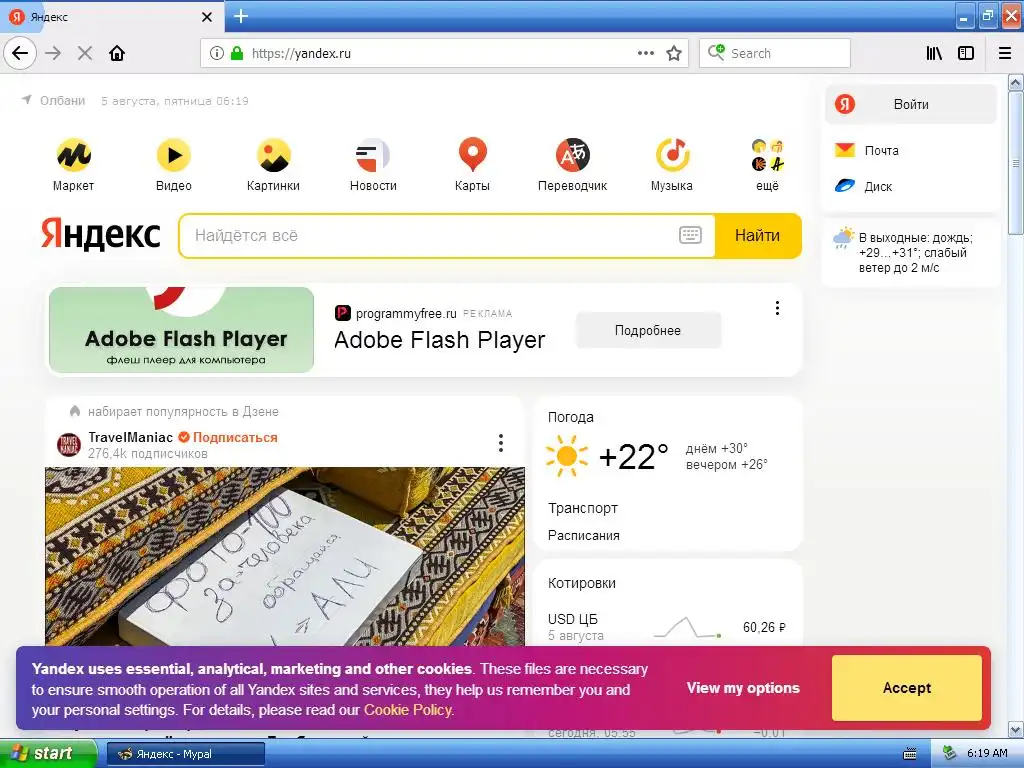The height and width of the screenshot is (768, 1024).
Task: Click the Подробнее button in ad
Action: coord(648,330)
